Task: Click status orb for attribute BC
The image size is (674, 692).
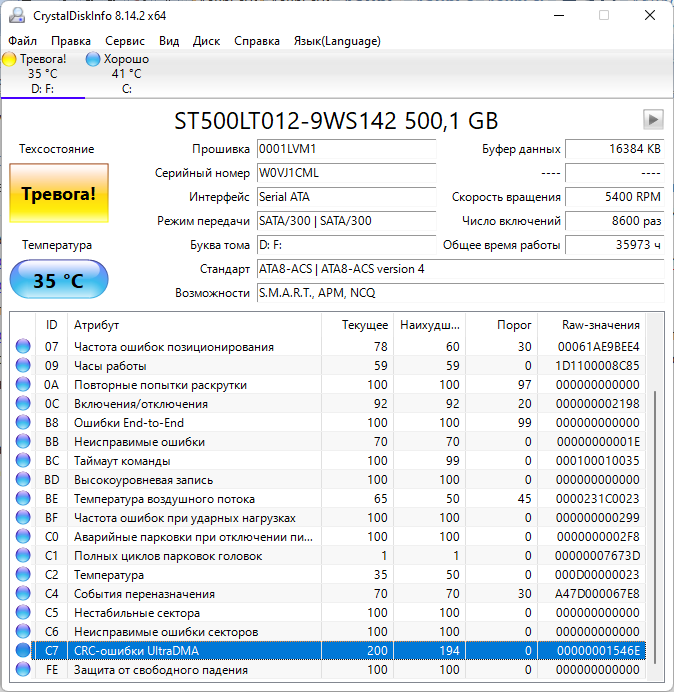Action: [23, 460]
